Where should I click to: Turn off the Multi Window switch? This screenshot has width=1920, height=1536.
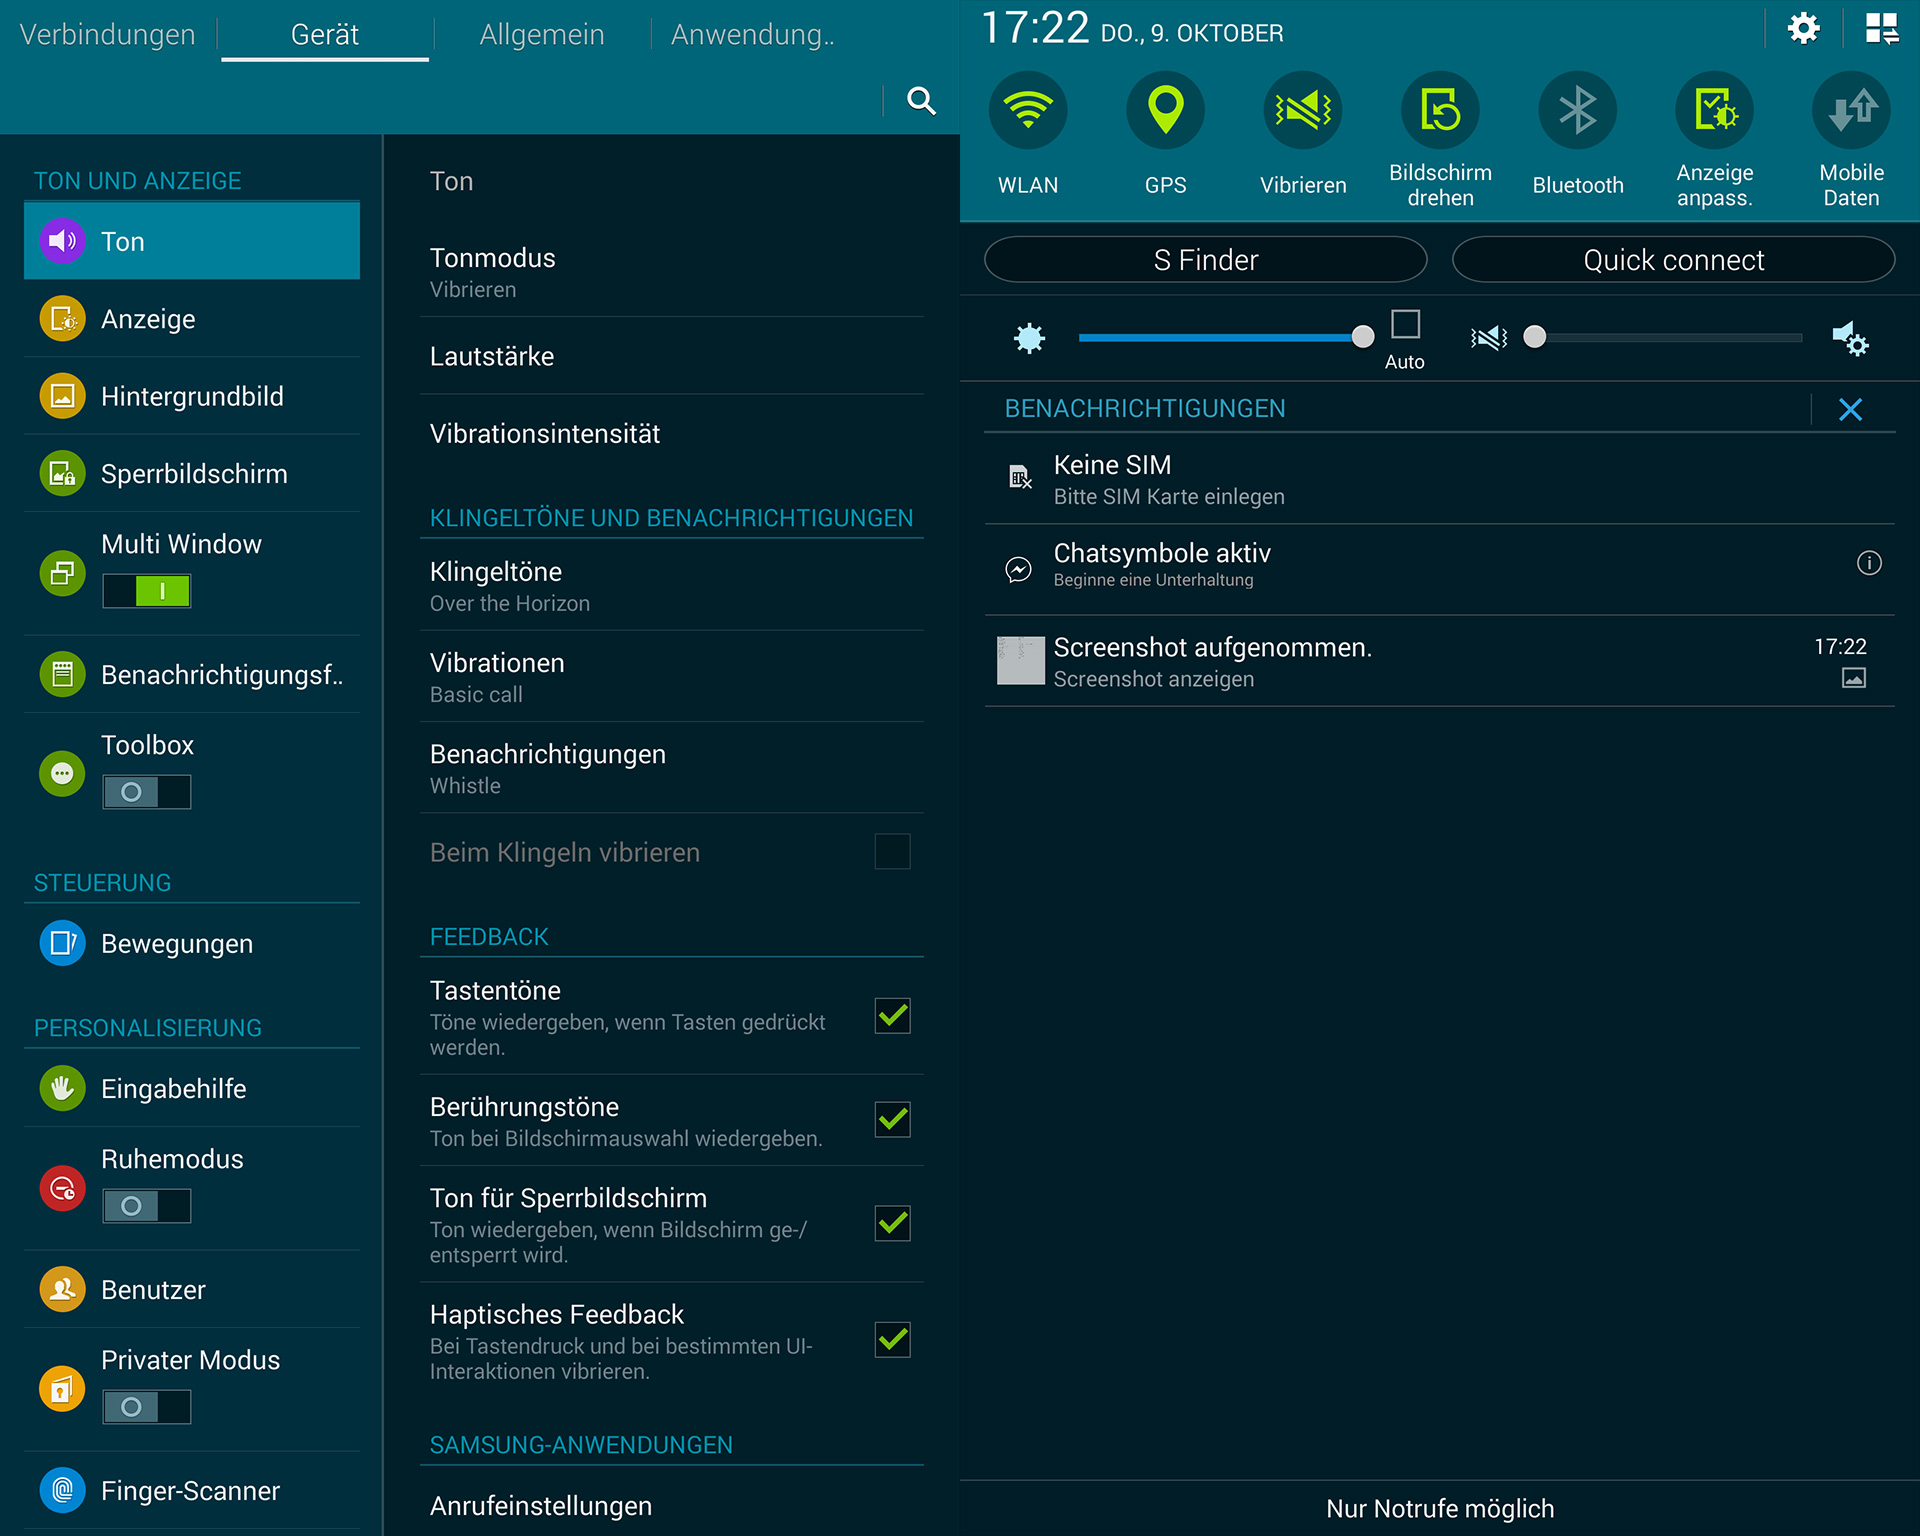(147, 591)
